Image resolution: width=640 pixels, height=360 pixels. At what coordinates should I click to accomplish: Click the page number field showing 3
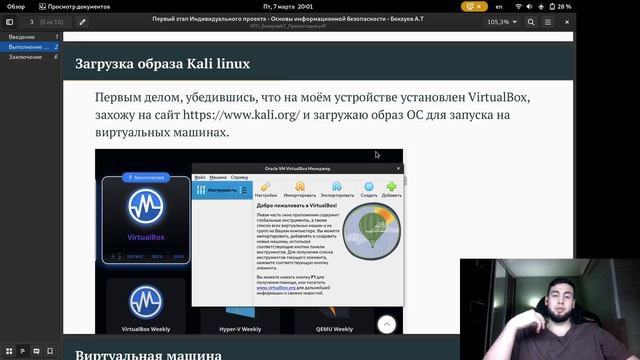point(31,22)
